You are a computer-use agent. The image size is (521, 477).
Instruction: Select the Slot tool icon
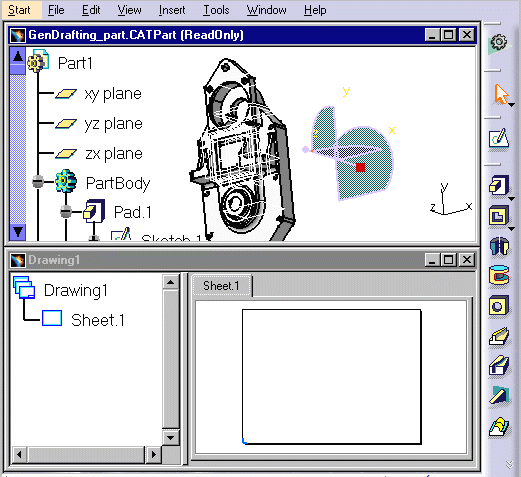click(x=499, y=365)
